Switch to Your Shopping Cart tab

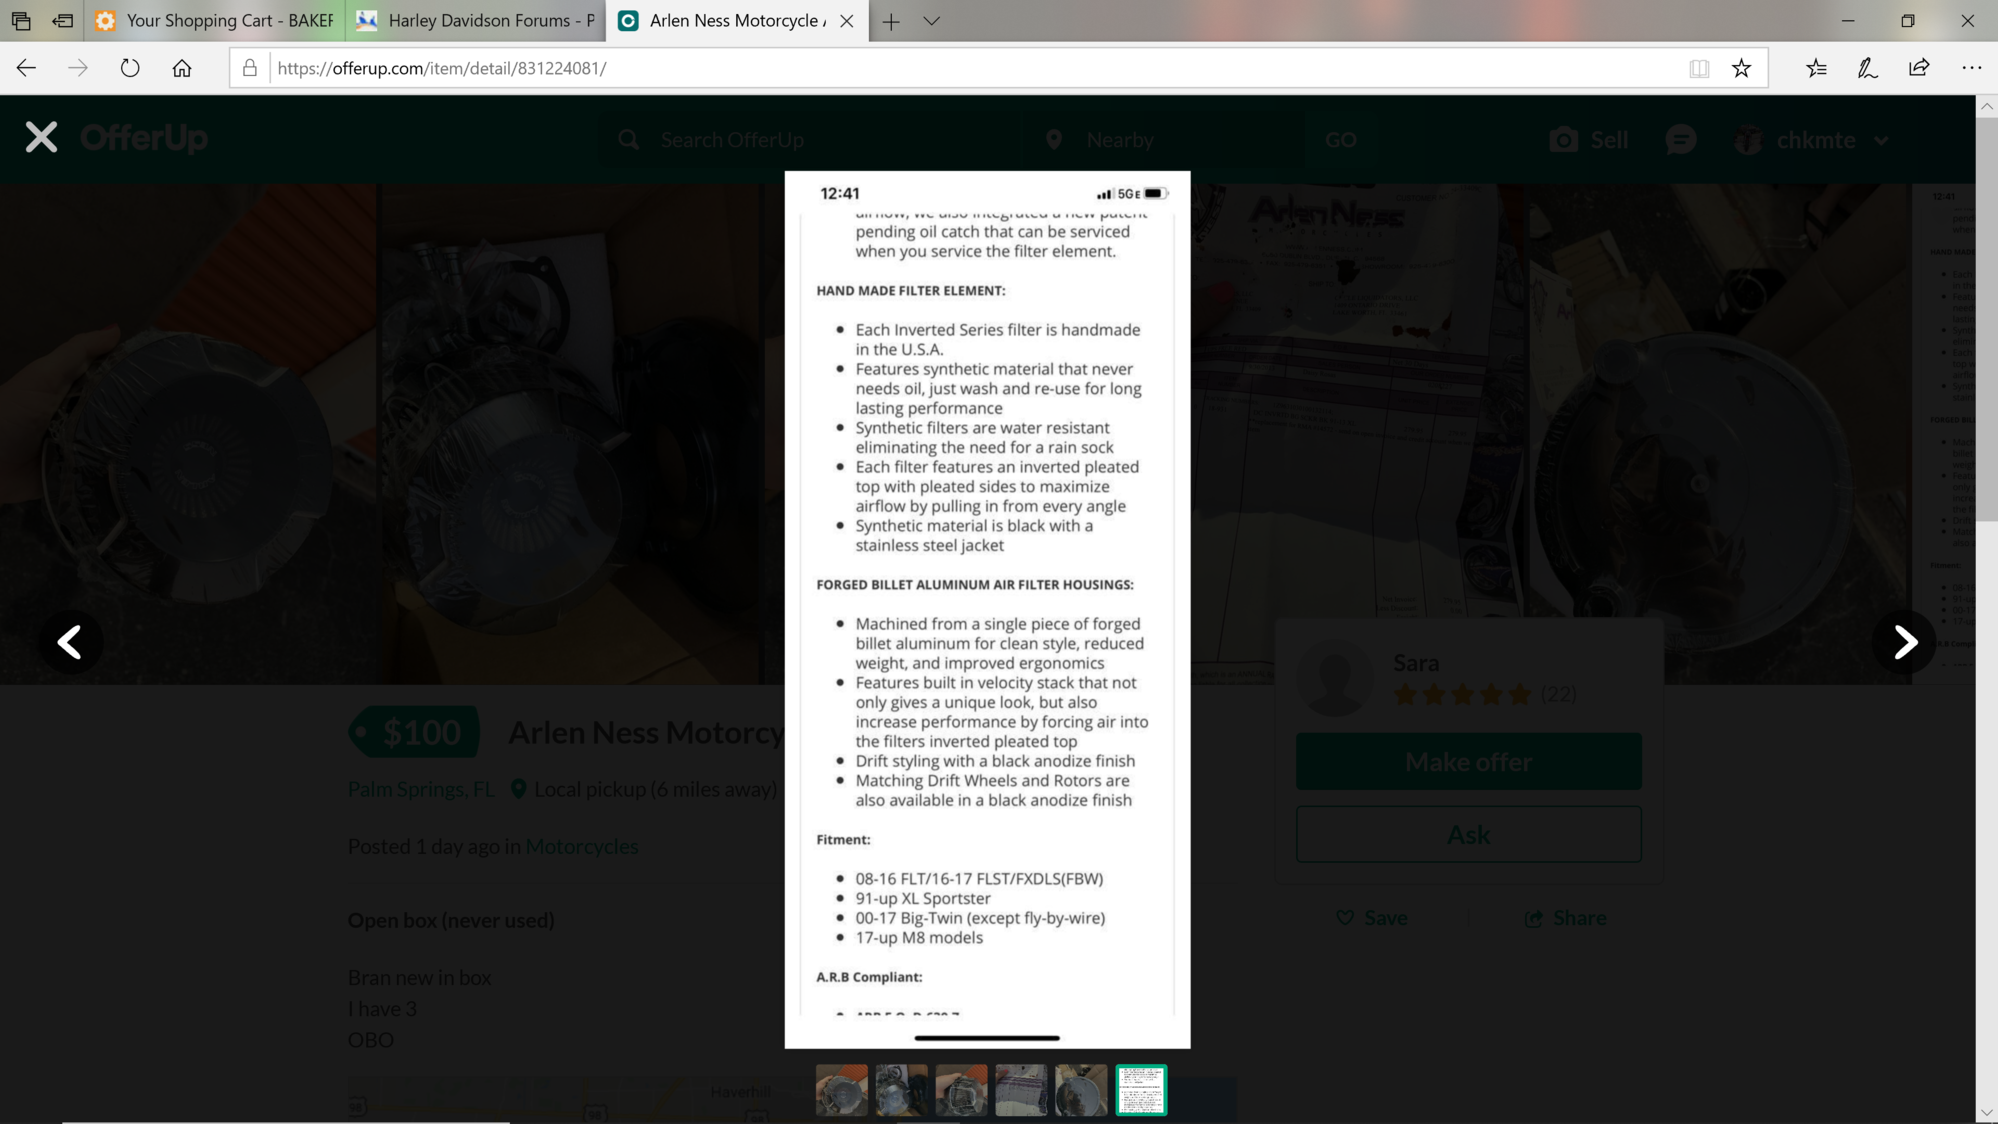point(216,21)
